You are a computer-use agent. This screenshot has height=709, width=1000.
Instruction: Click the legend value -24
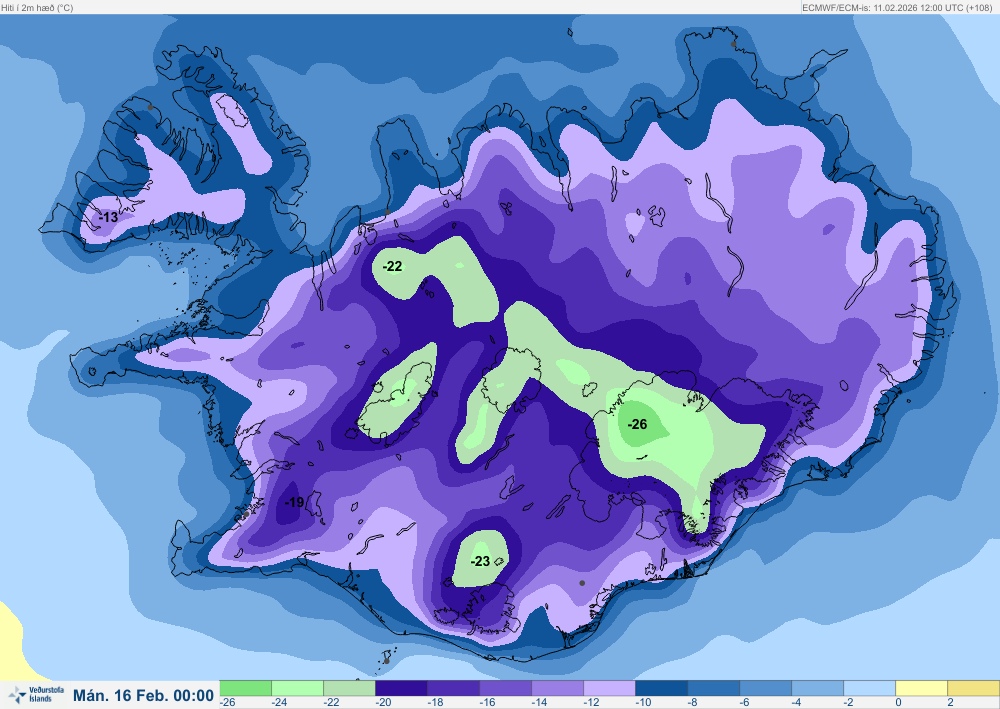[x=279, y=703]
